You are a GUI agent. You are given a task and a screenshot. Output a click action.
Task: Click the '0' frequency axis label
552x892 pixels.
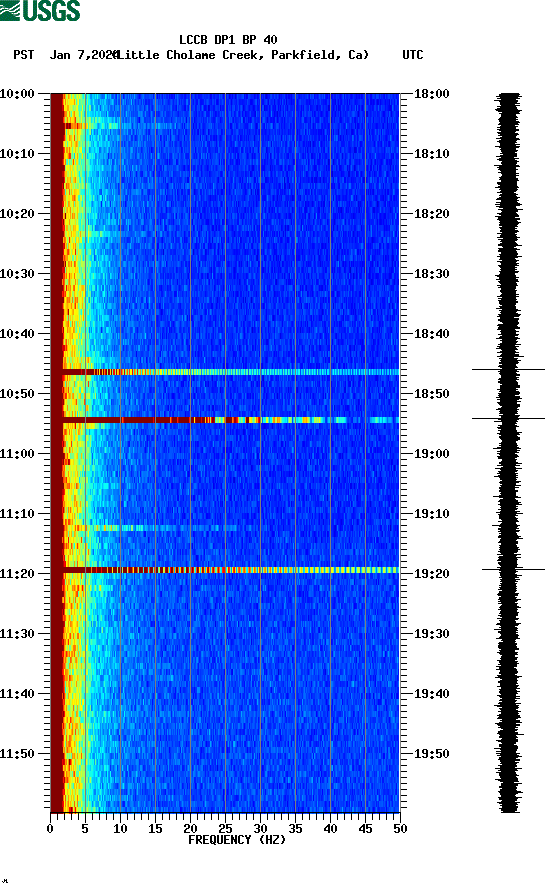tap(50, 829)
